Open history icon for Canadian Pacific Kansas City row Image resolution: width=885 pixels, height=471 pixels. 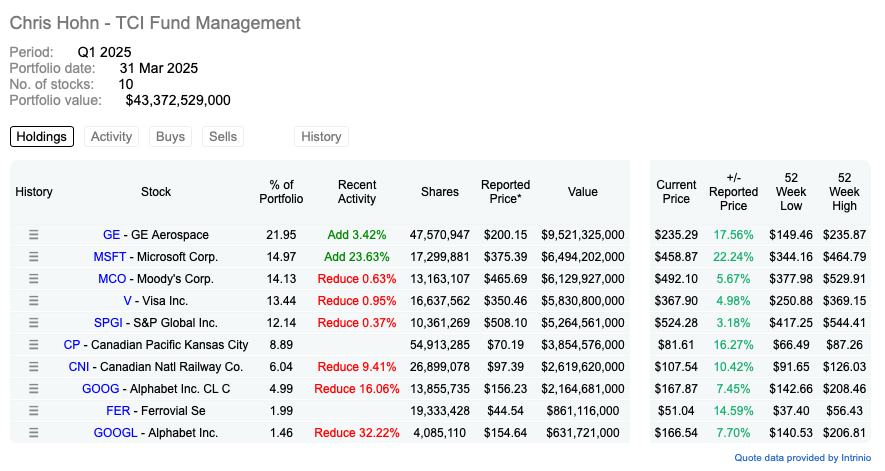pos(34,345)
